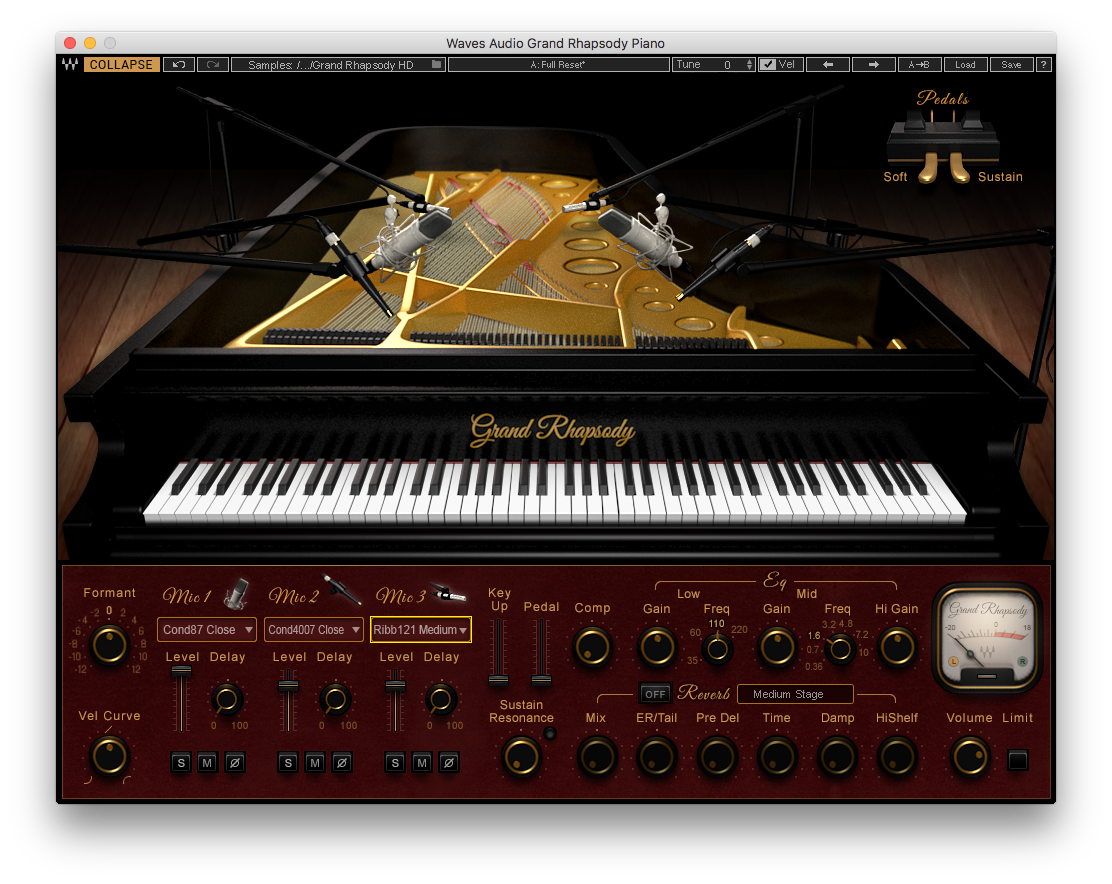Click the Eq Low Freq knob
Viewport: 1112px width, 884px height.
pyautogui.click(x=717, y=649)
